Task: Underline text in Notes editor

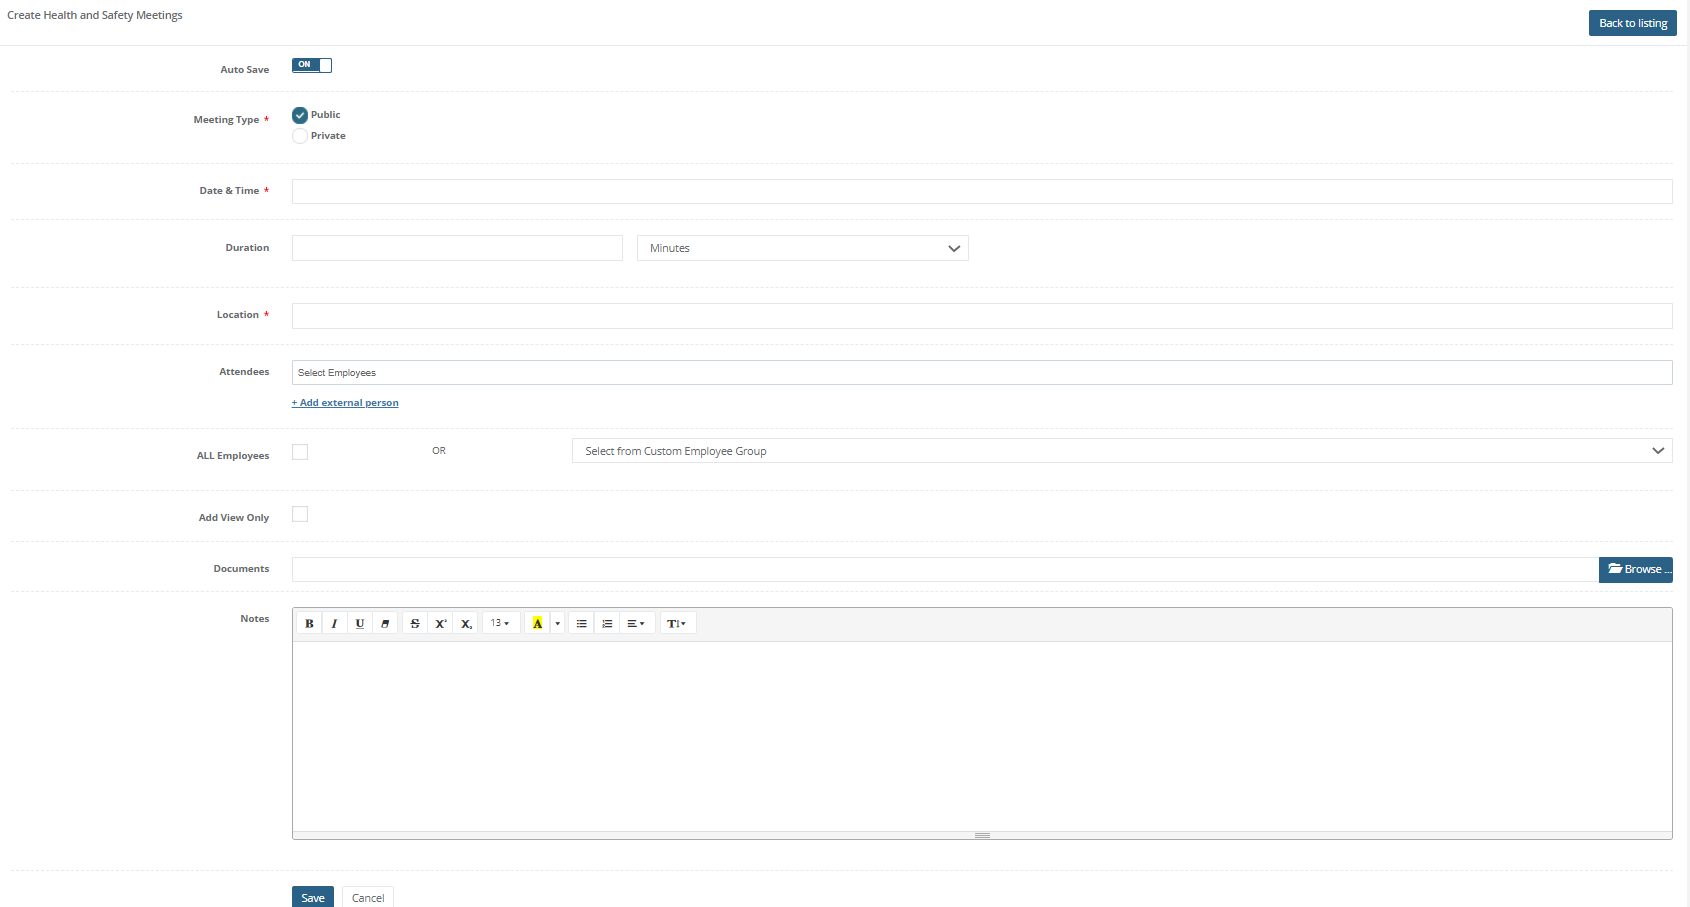Action: click(x=360, y=623)
